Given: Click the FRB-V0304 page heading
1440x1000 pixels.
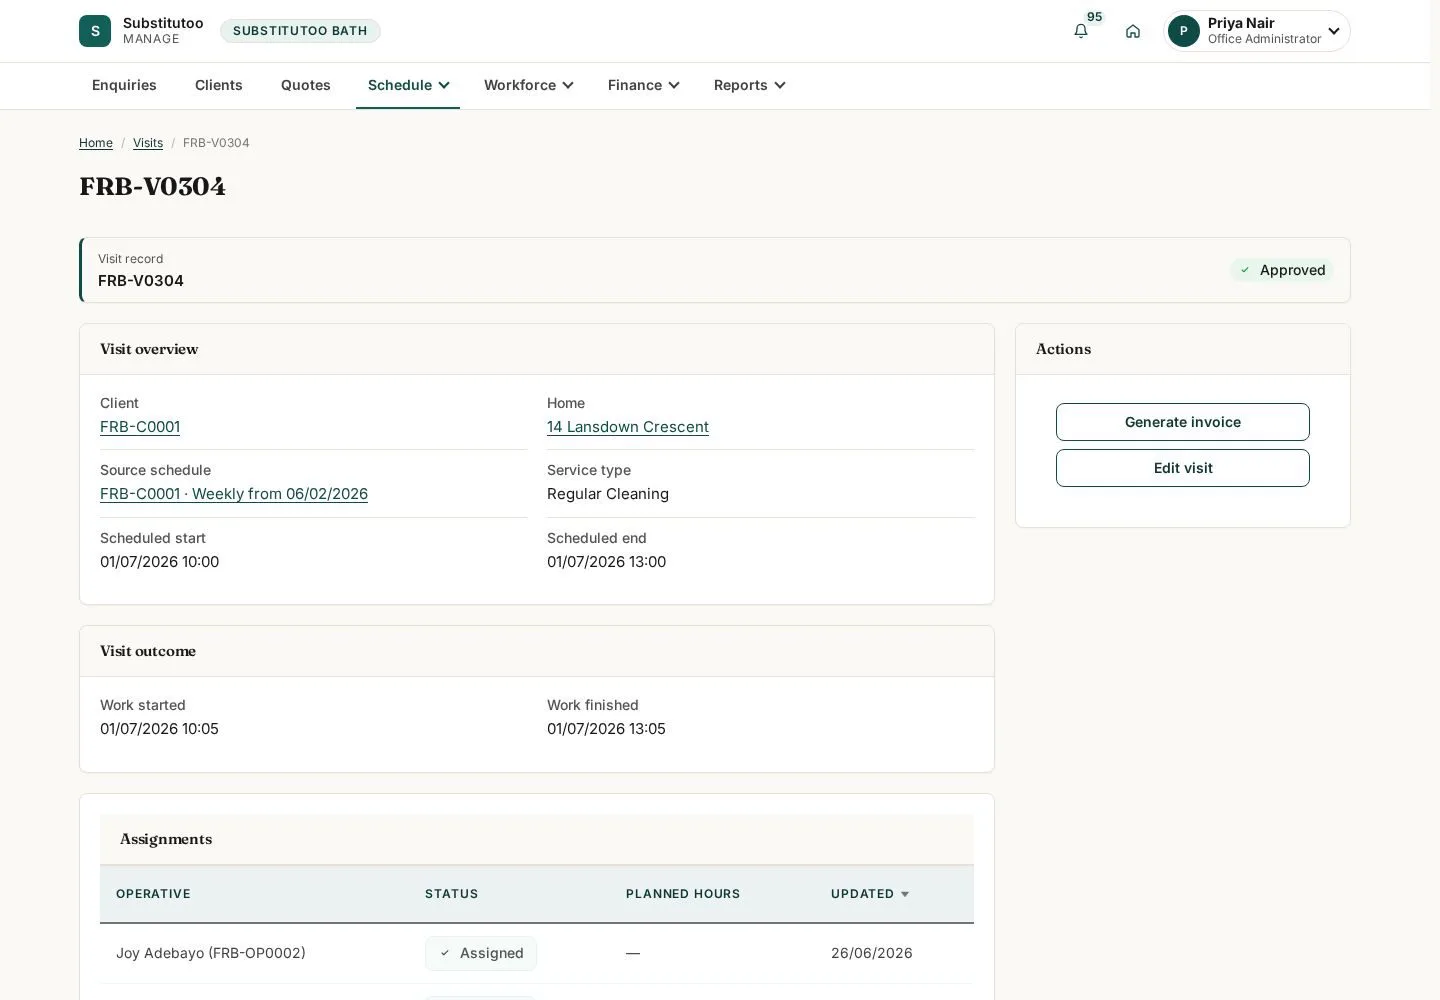Looking at the screenshot, I should (153, 187).
